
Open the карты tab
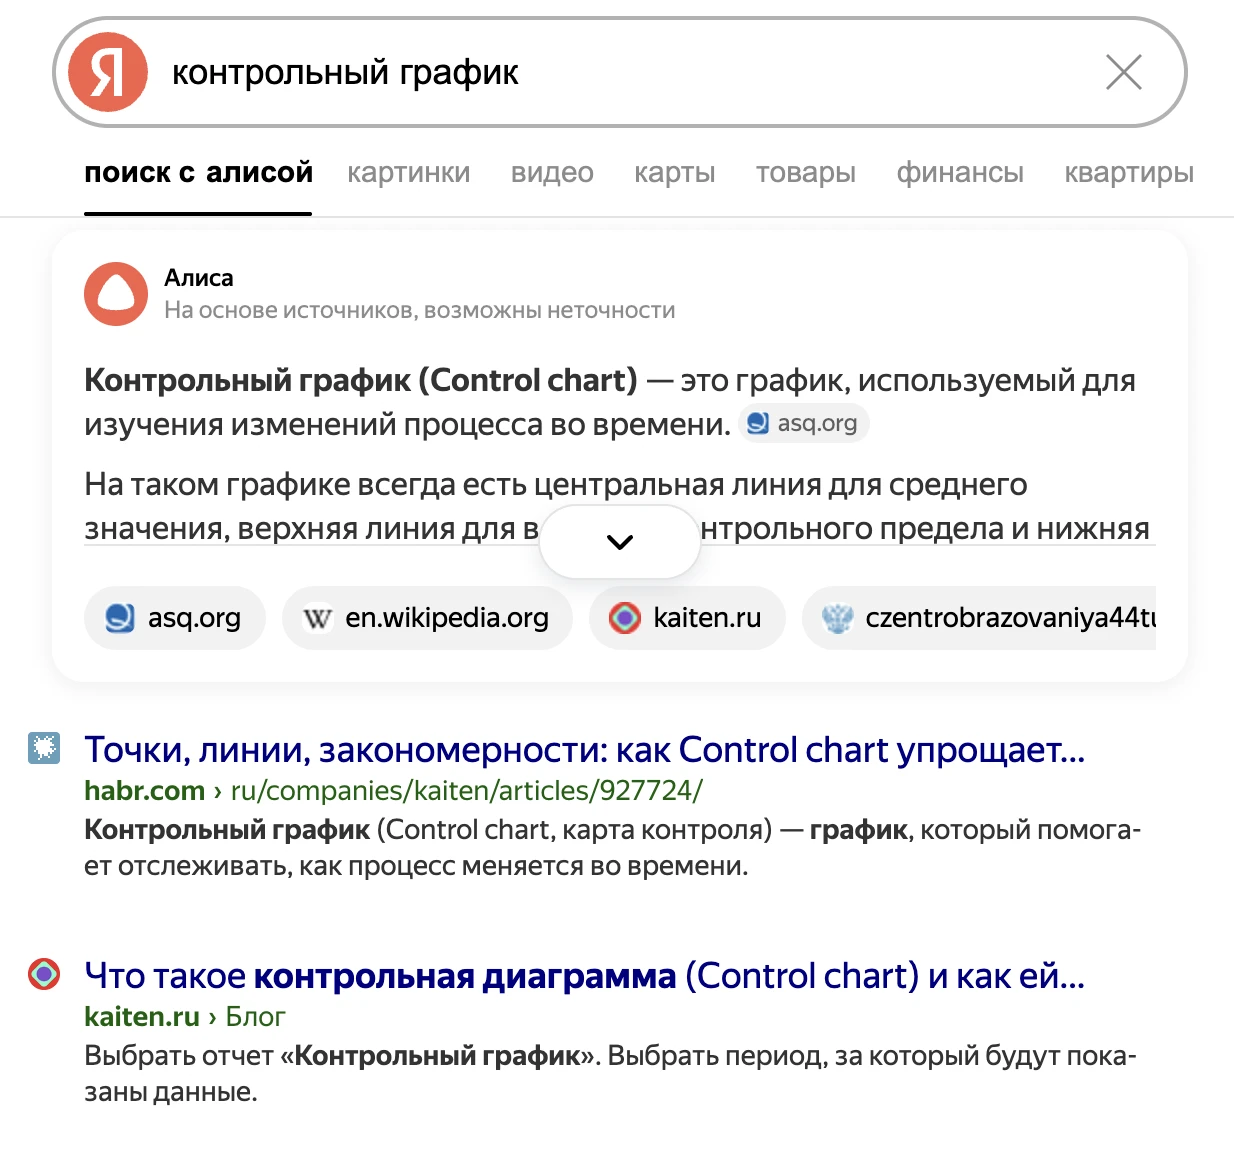(674, 173)
